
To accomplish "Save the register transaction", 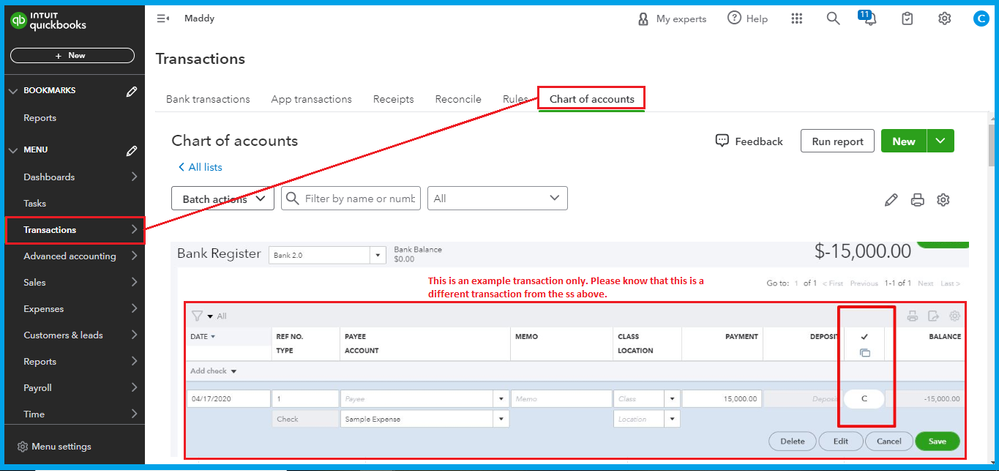I will click(937, 441).
